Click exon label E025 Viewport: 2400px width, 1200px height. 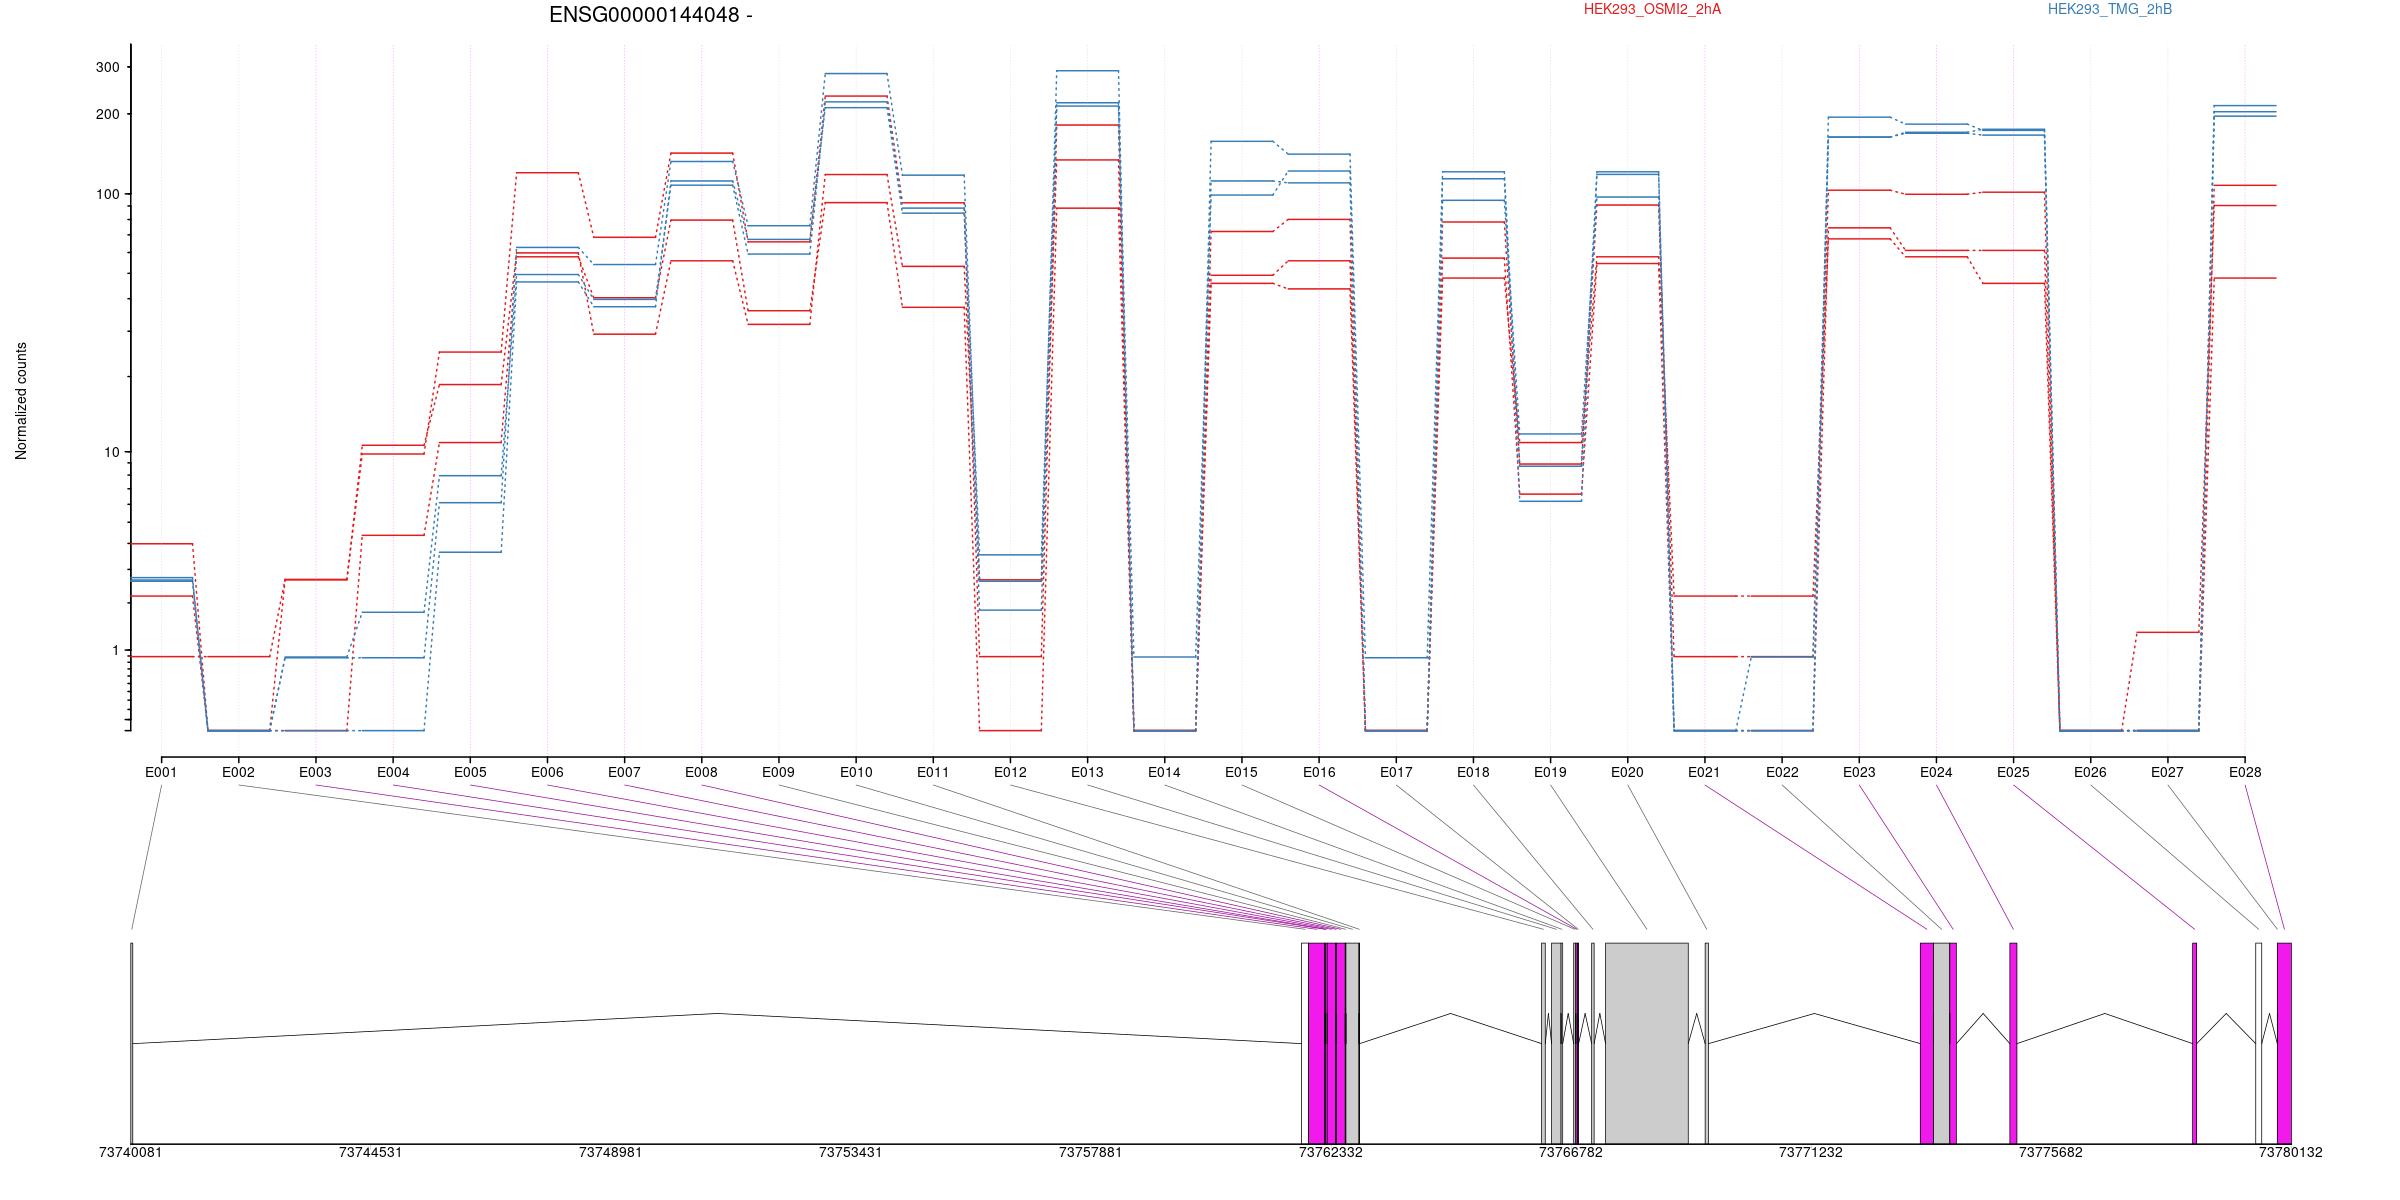point(2013,772)
